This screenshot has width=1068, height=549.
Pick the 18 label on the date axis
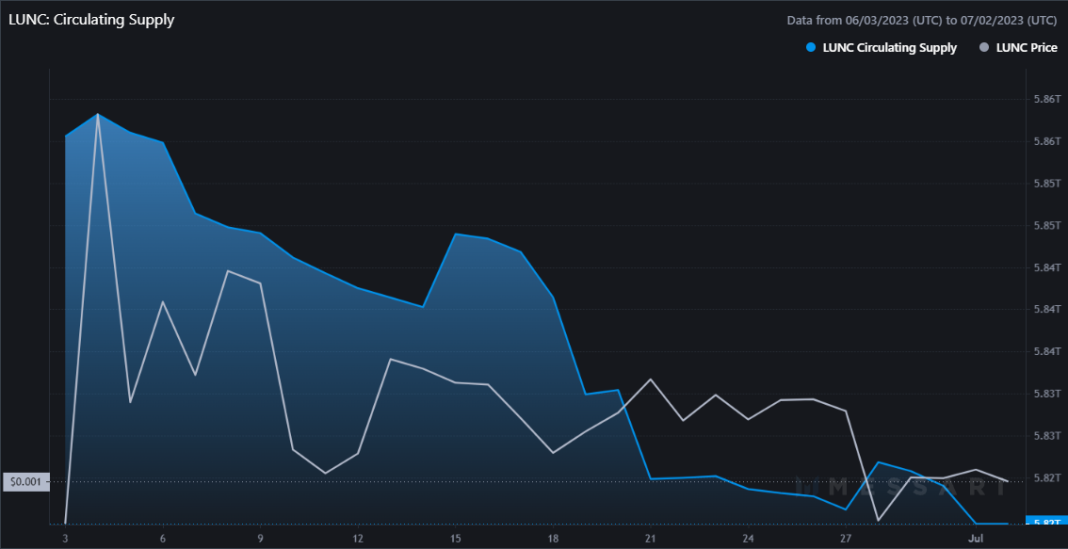click(553, 538)
